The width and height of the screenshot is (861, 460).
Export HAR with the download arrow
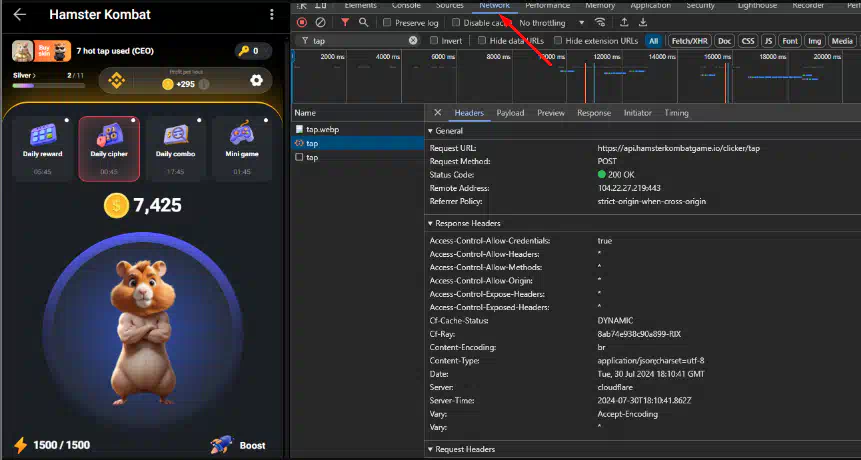click(x=643, y=23)
